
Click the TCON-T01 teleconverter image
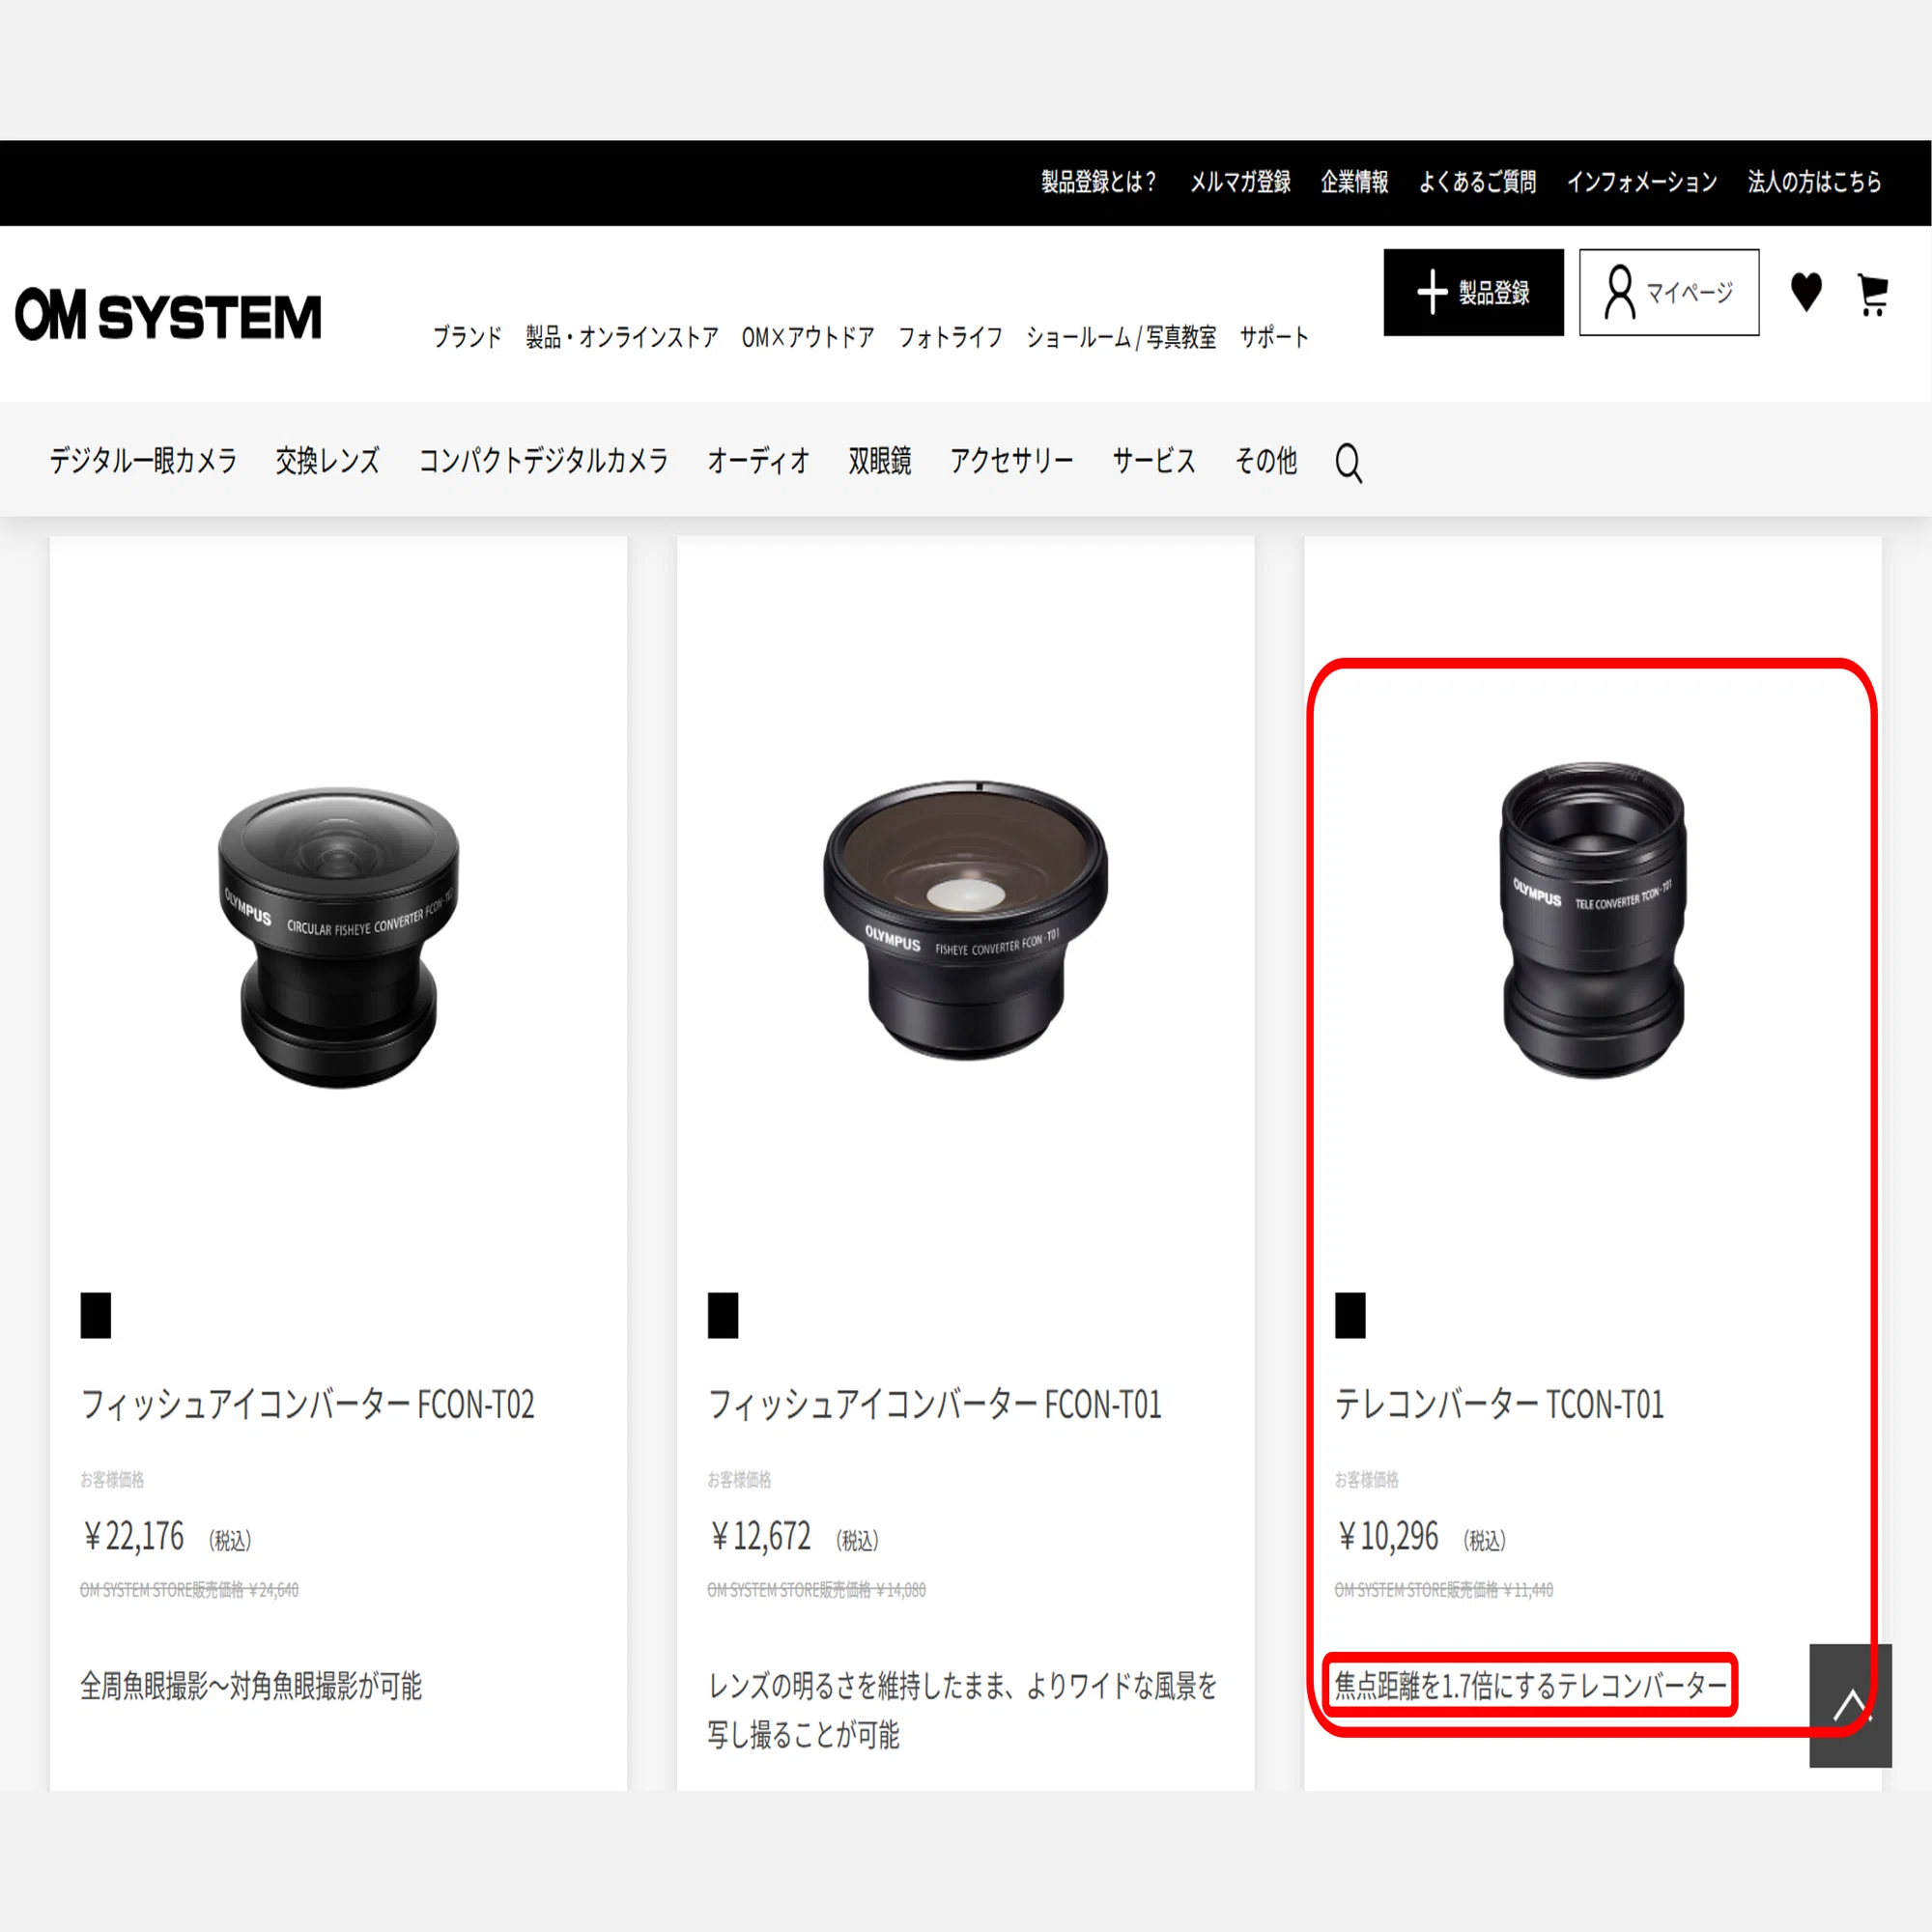1593,920
